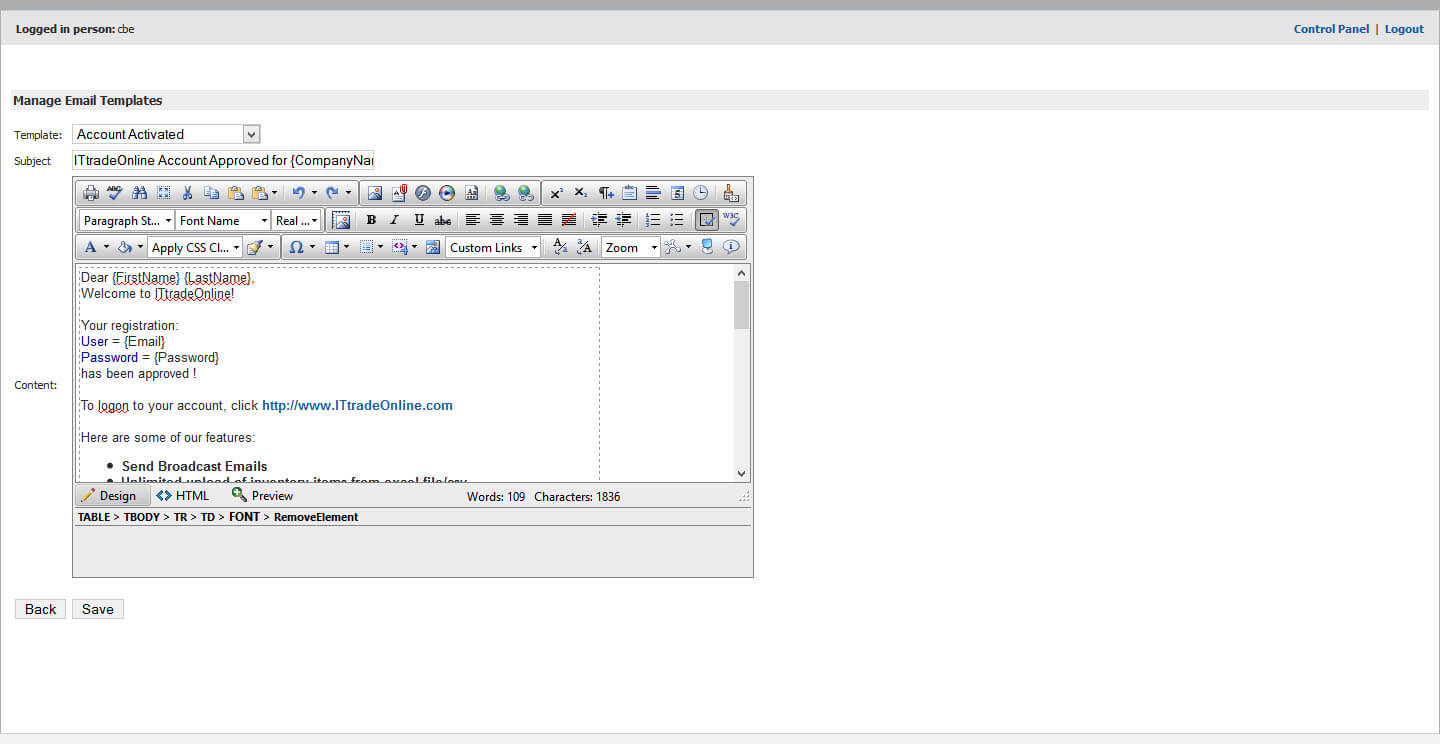
Task: Align text right
Action: tap(521, 220)
